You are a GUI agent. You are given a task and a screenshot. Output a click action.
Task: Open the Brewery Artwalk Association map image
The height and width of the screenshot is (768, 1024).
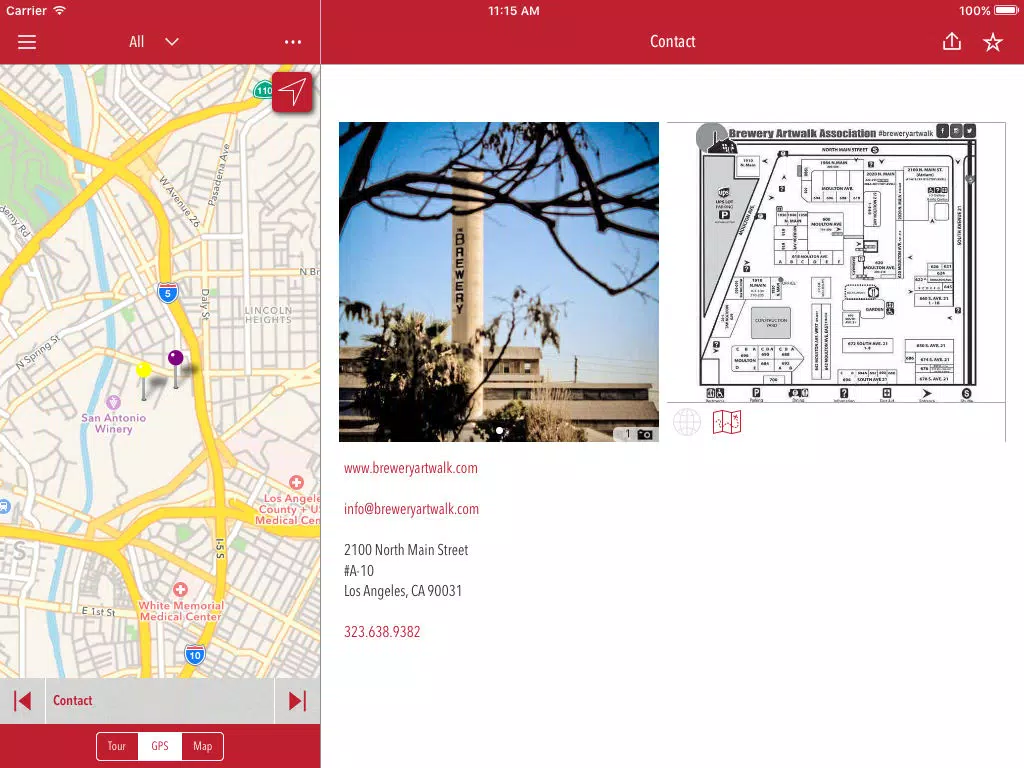click(x=836, y=263)
